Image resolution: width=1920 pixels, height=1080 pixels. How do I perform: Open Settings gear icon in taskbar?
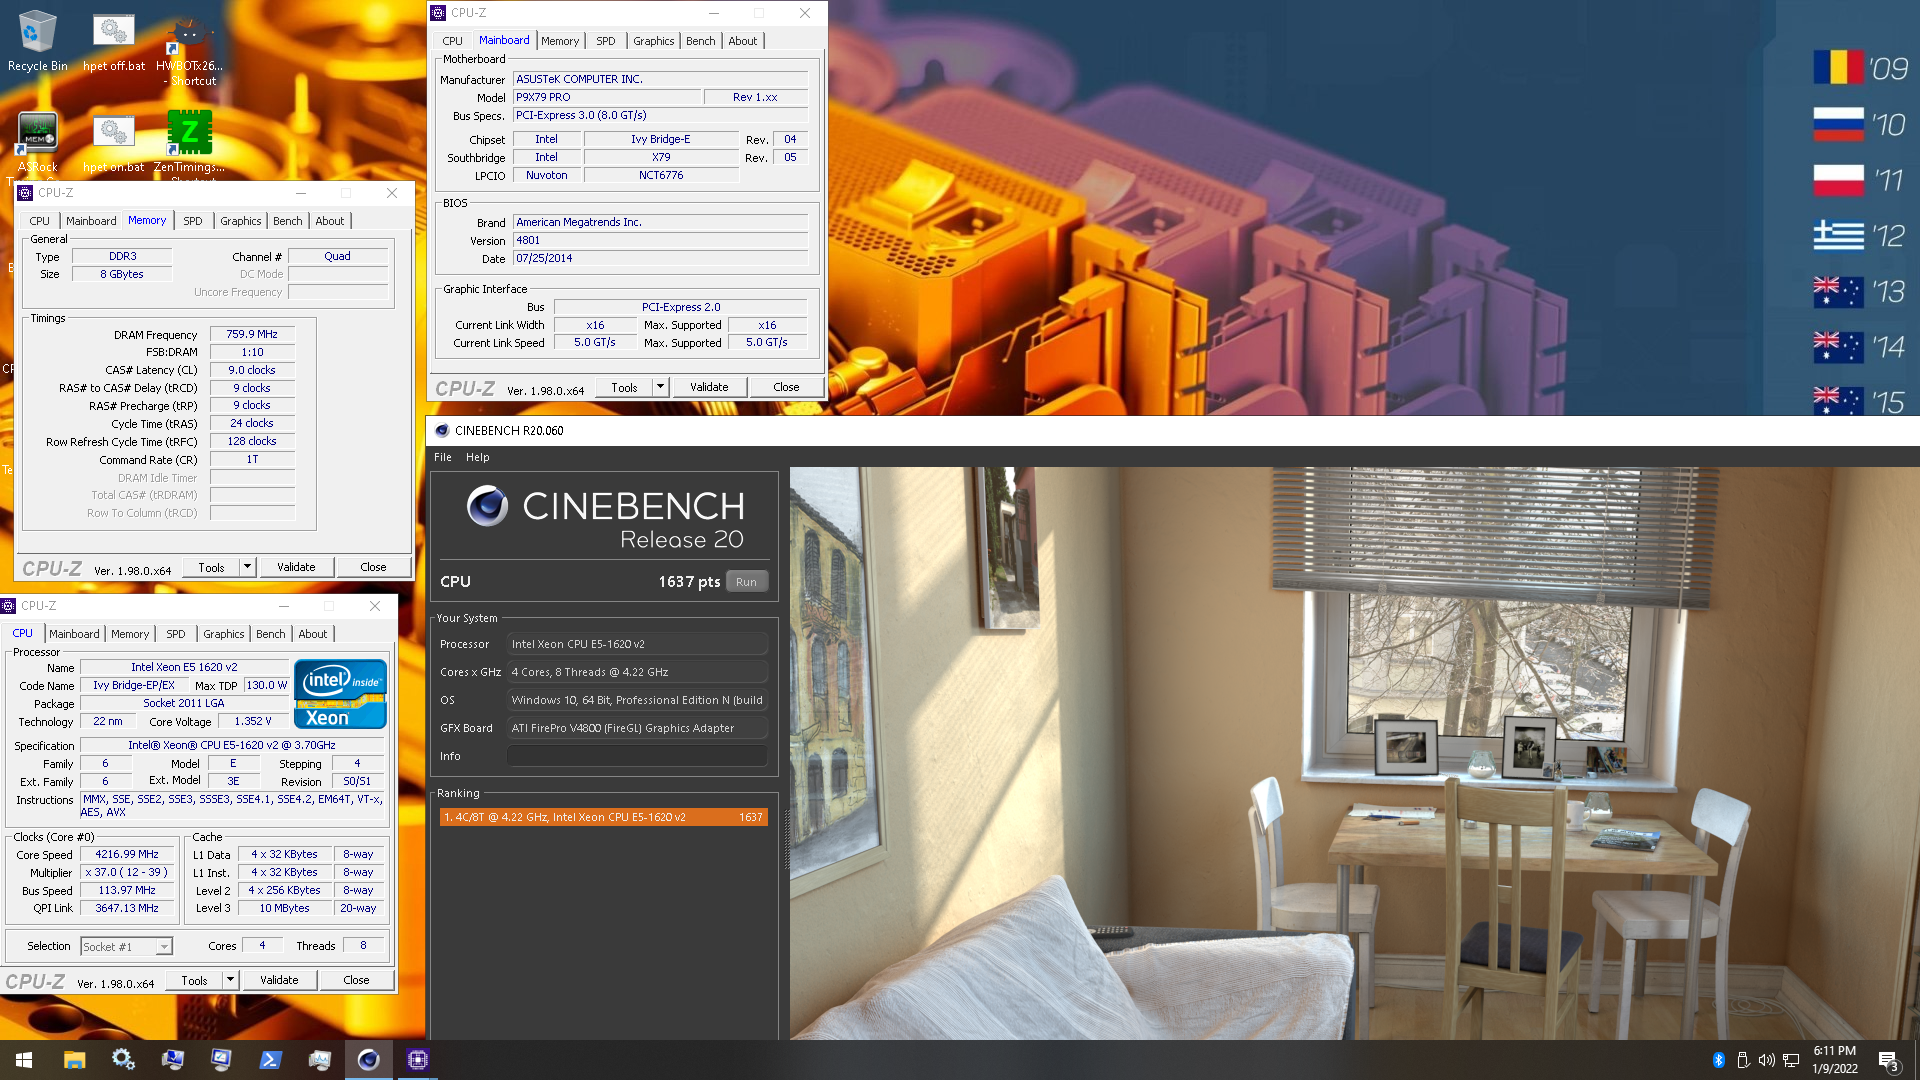pyautogui.click(x=123, y=1060)
